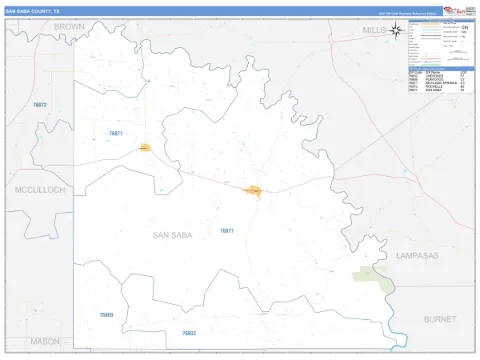Click the edition subtitle in the header bar
This screenshot has height=360, width=480.
tap(407, 14)
